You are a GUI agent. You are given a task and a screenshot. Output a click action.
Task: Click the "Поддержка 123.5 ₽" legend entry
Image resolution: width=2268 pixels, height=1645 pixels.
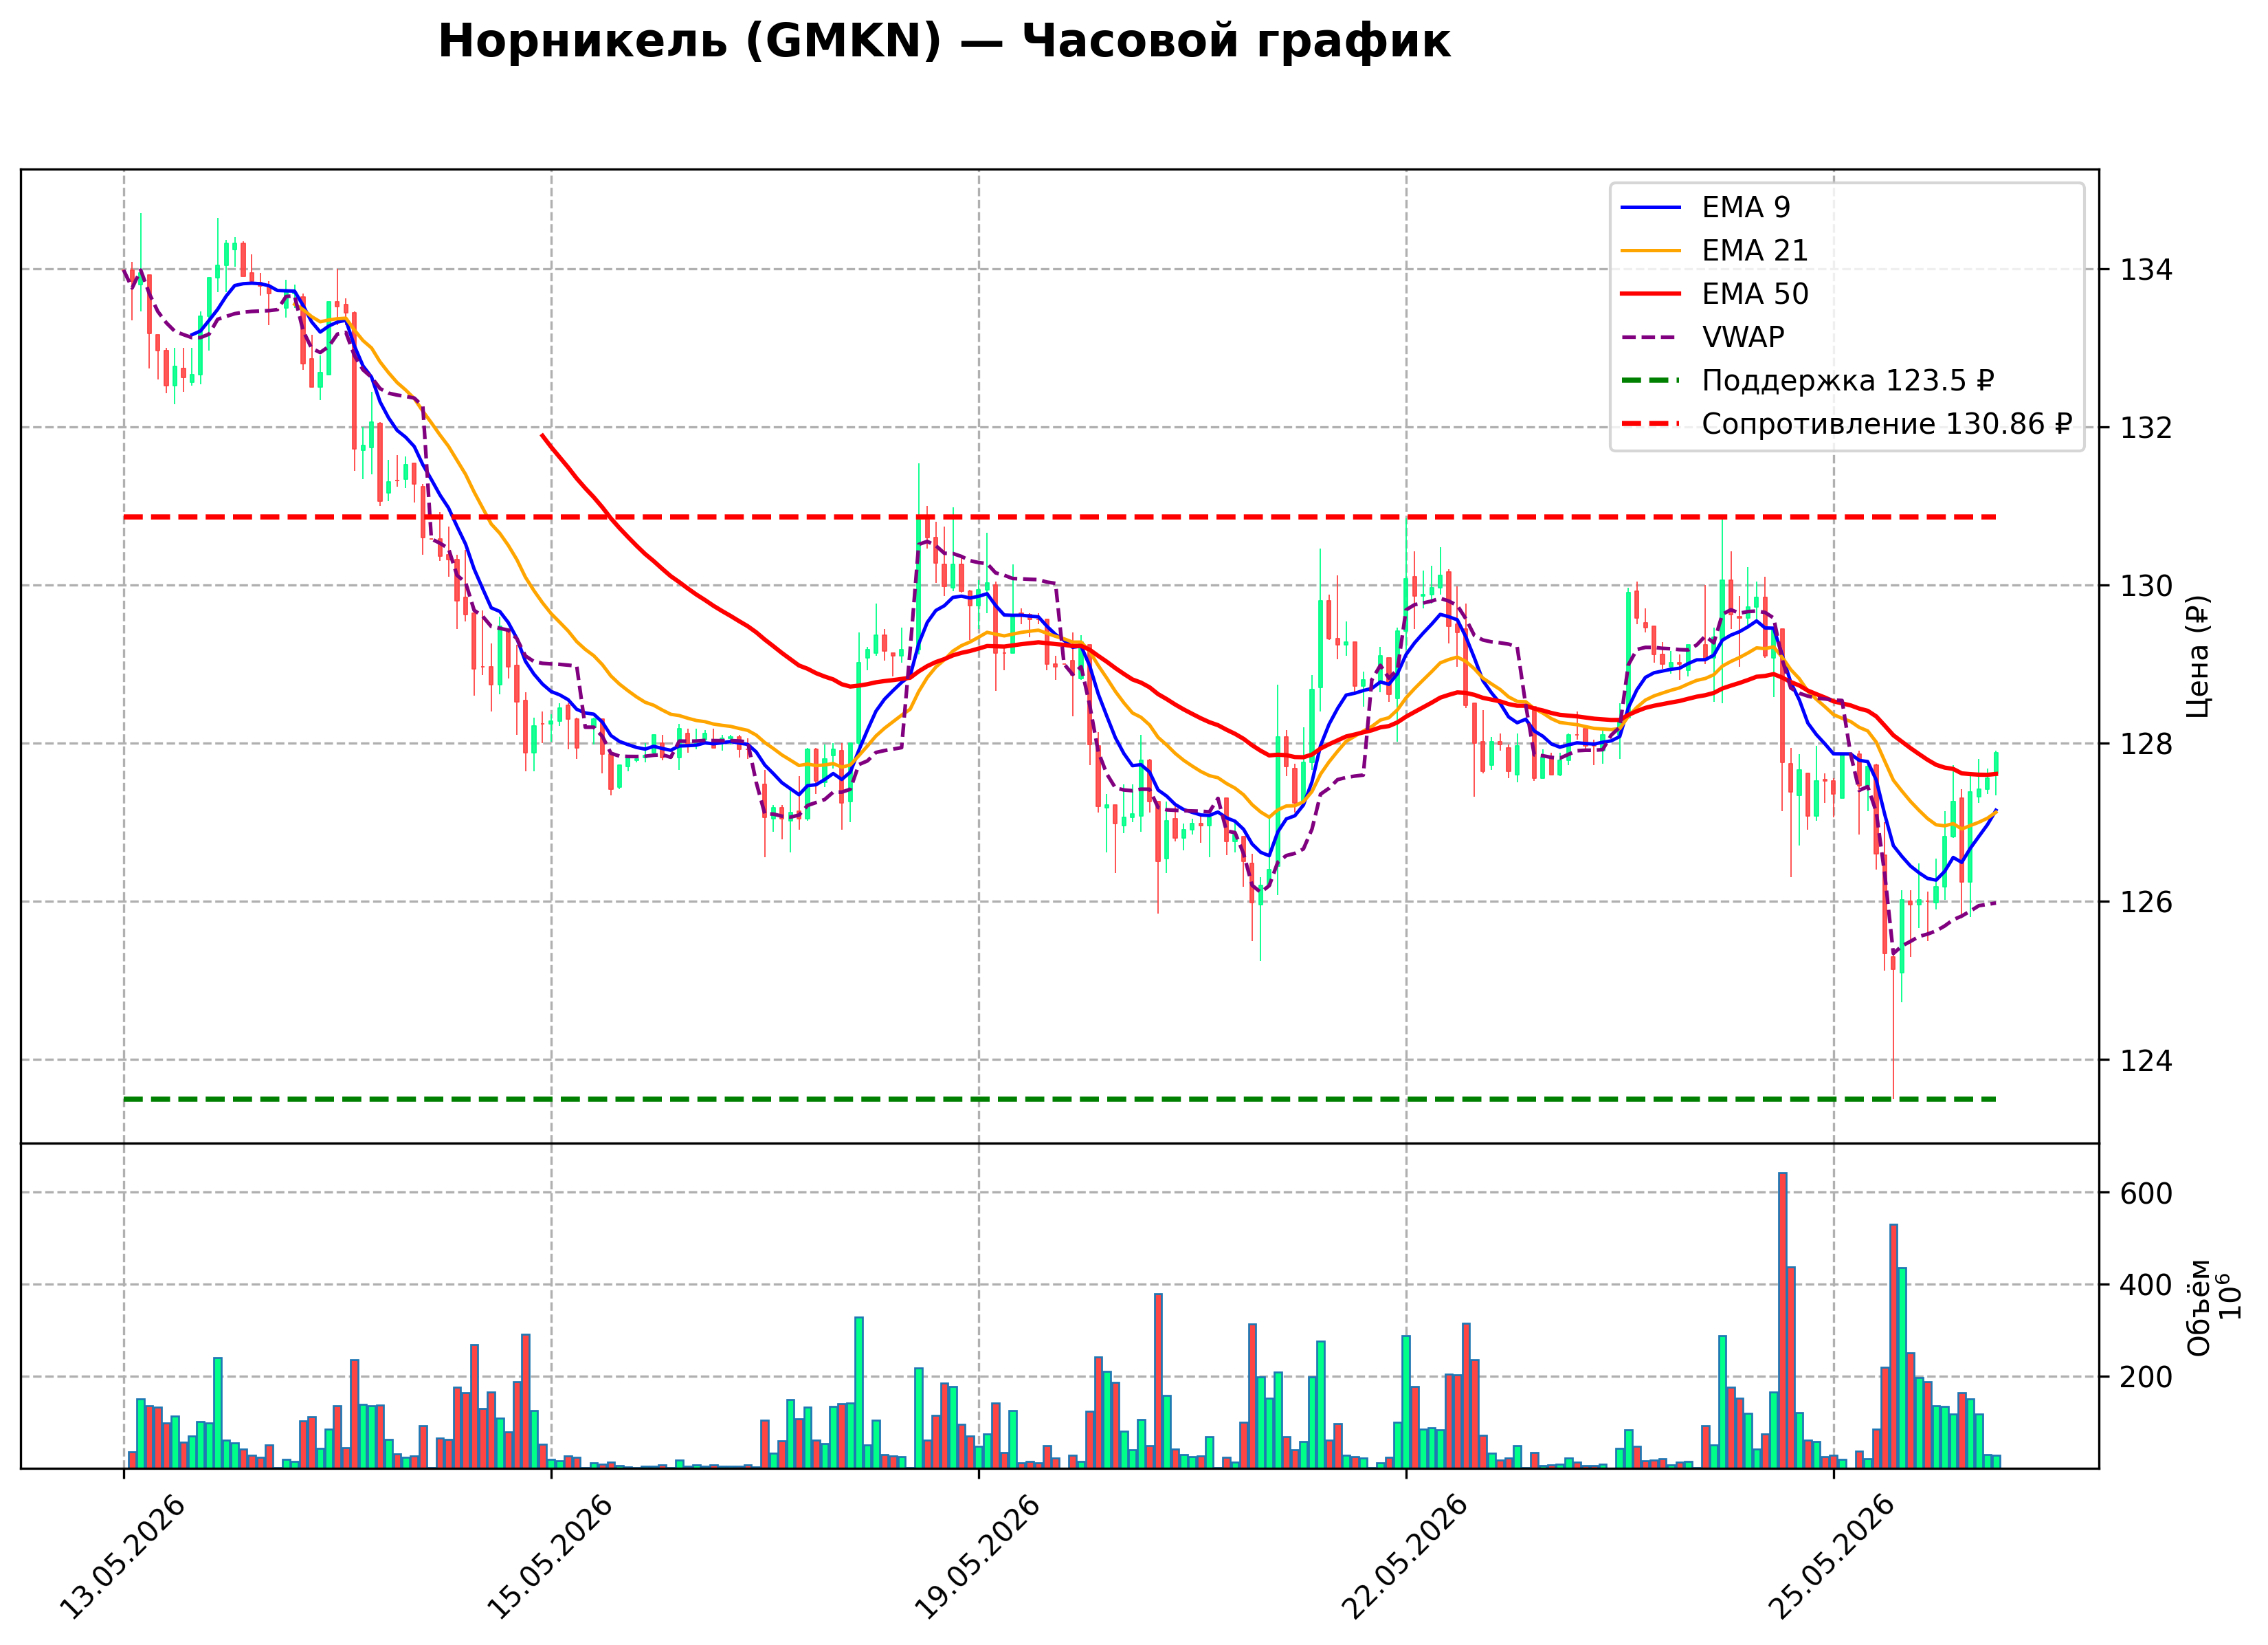1807,381
